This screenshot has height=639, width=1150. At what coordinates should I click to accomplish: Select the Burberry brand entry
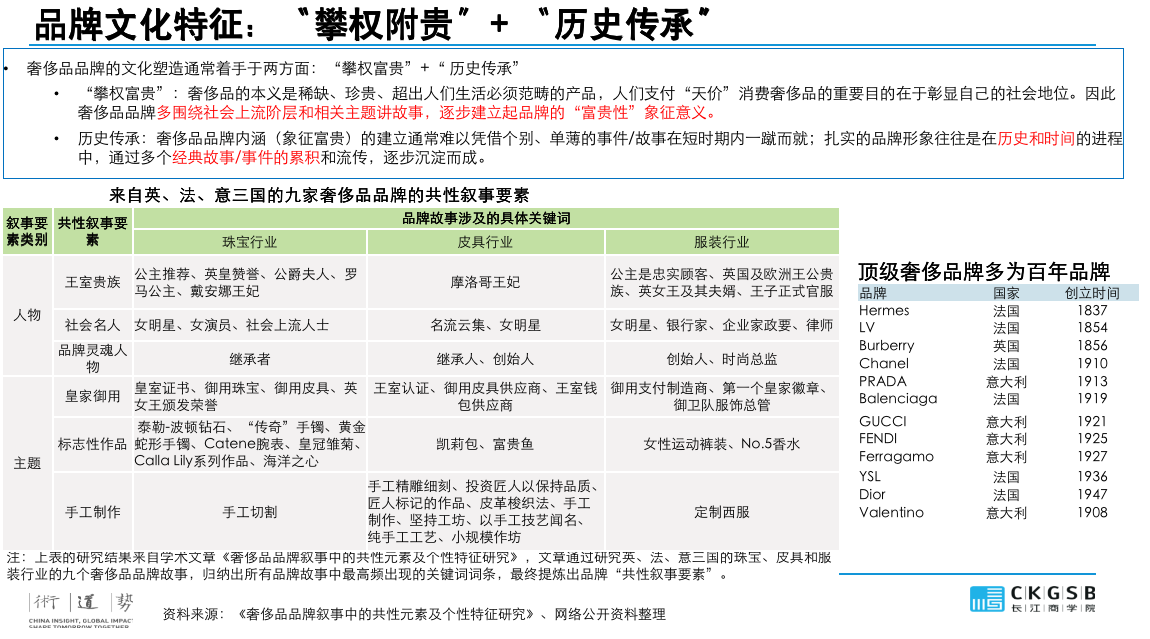(886, 345)
